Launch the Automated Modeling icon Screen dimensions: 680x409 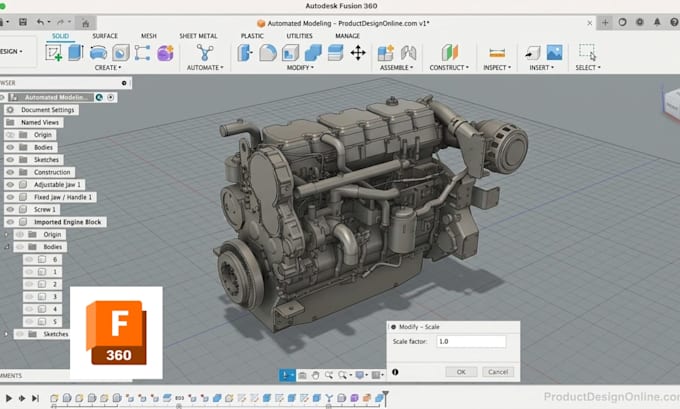click(x=205, y=53)
